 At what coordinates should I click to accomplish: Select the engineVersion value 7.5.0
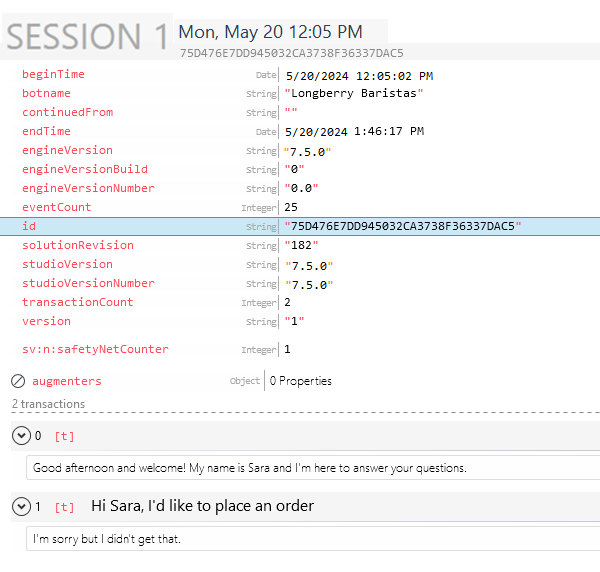point(308,151)
